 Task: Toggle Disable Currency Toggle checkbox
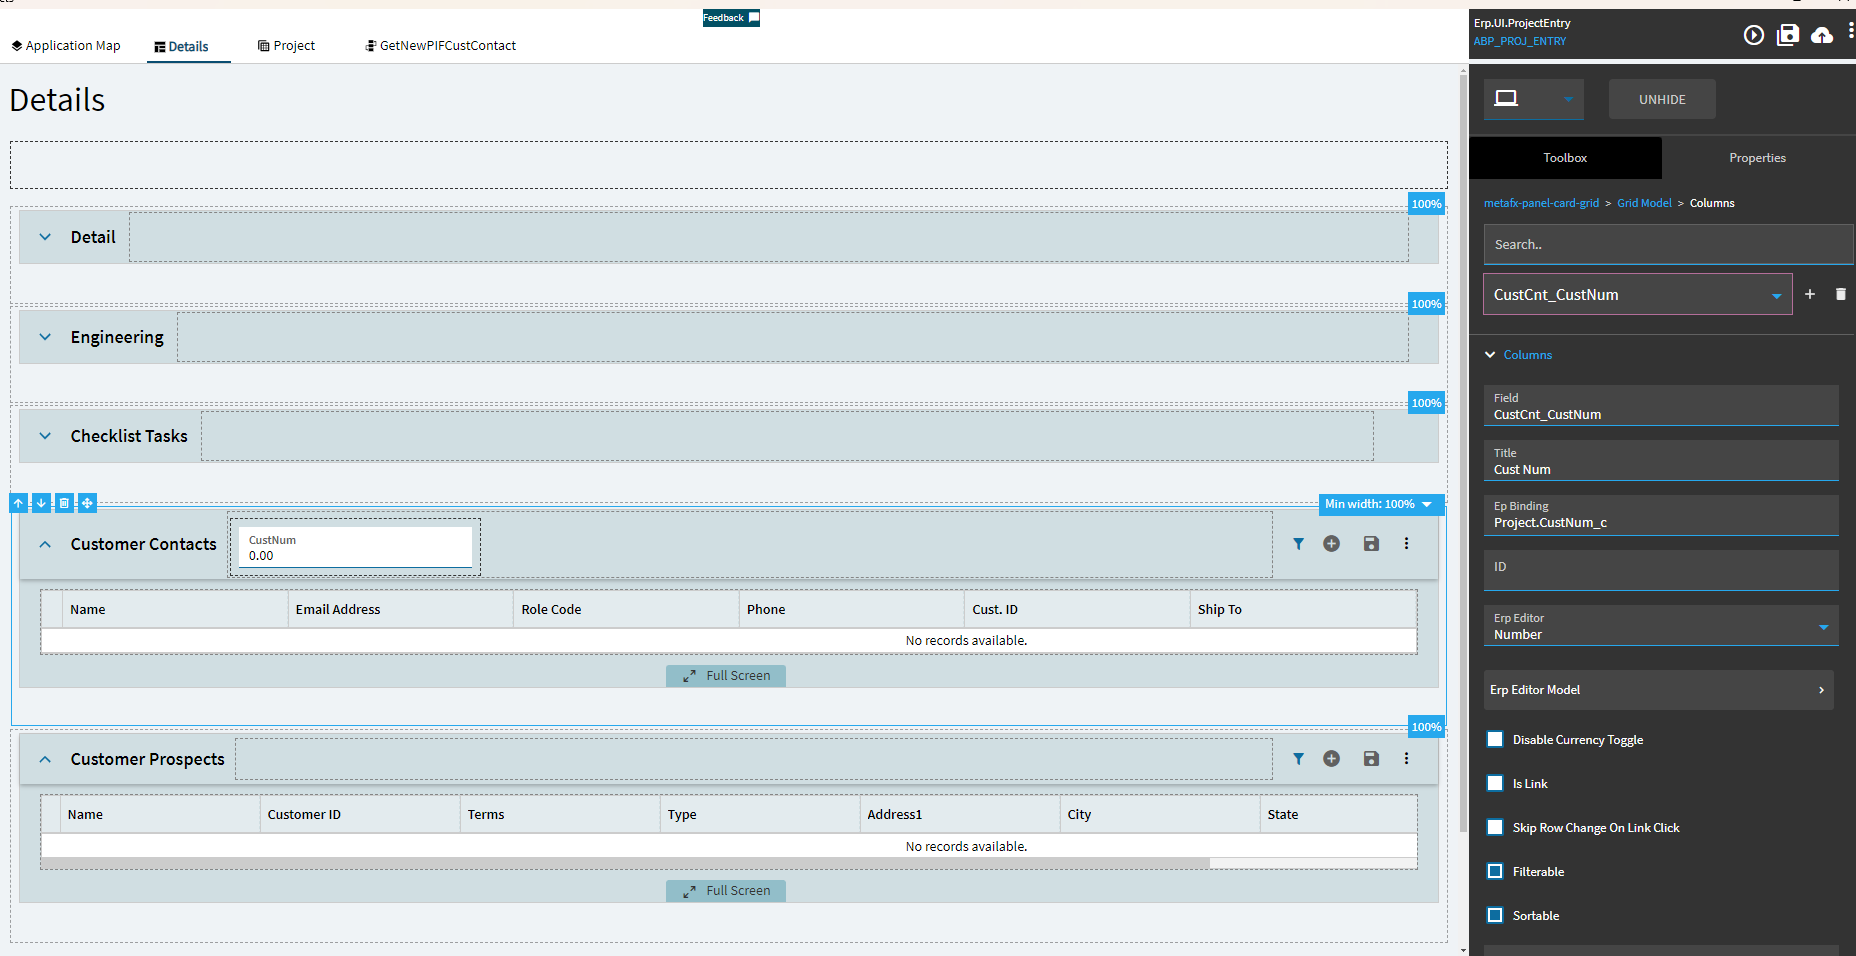1495,739
